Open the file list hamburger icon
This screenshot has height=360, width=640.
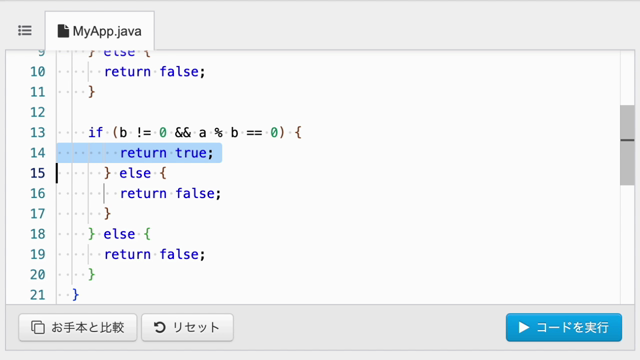[x=25, y=31]
